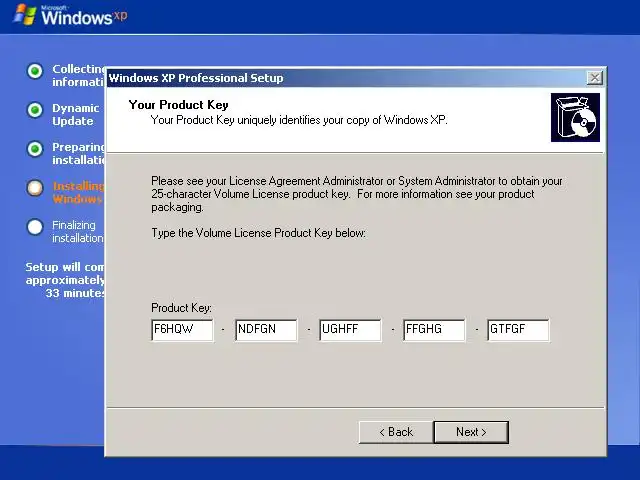
Task: Activate the FFGHG product key field
Action: coord(434,330)
